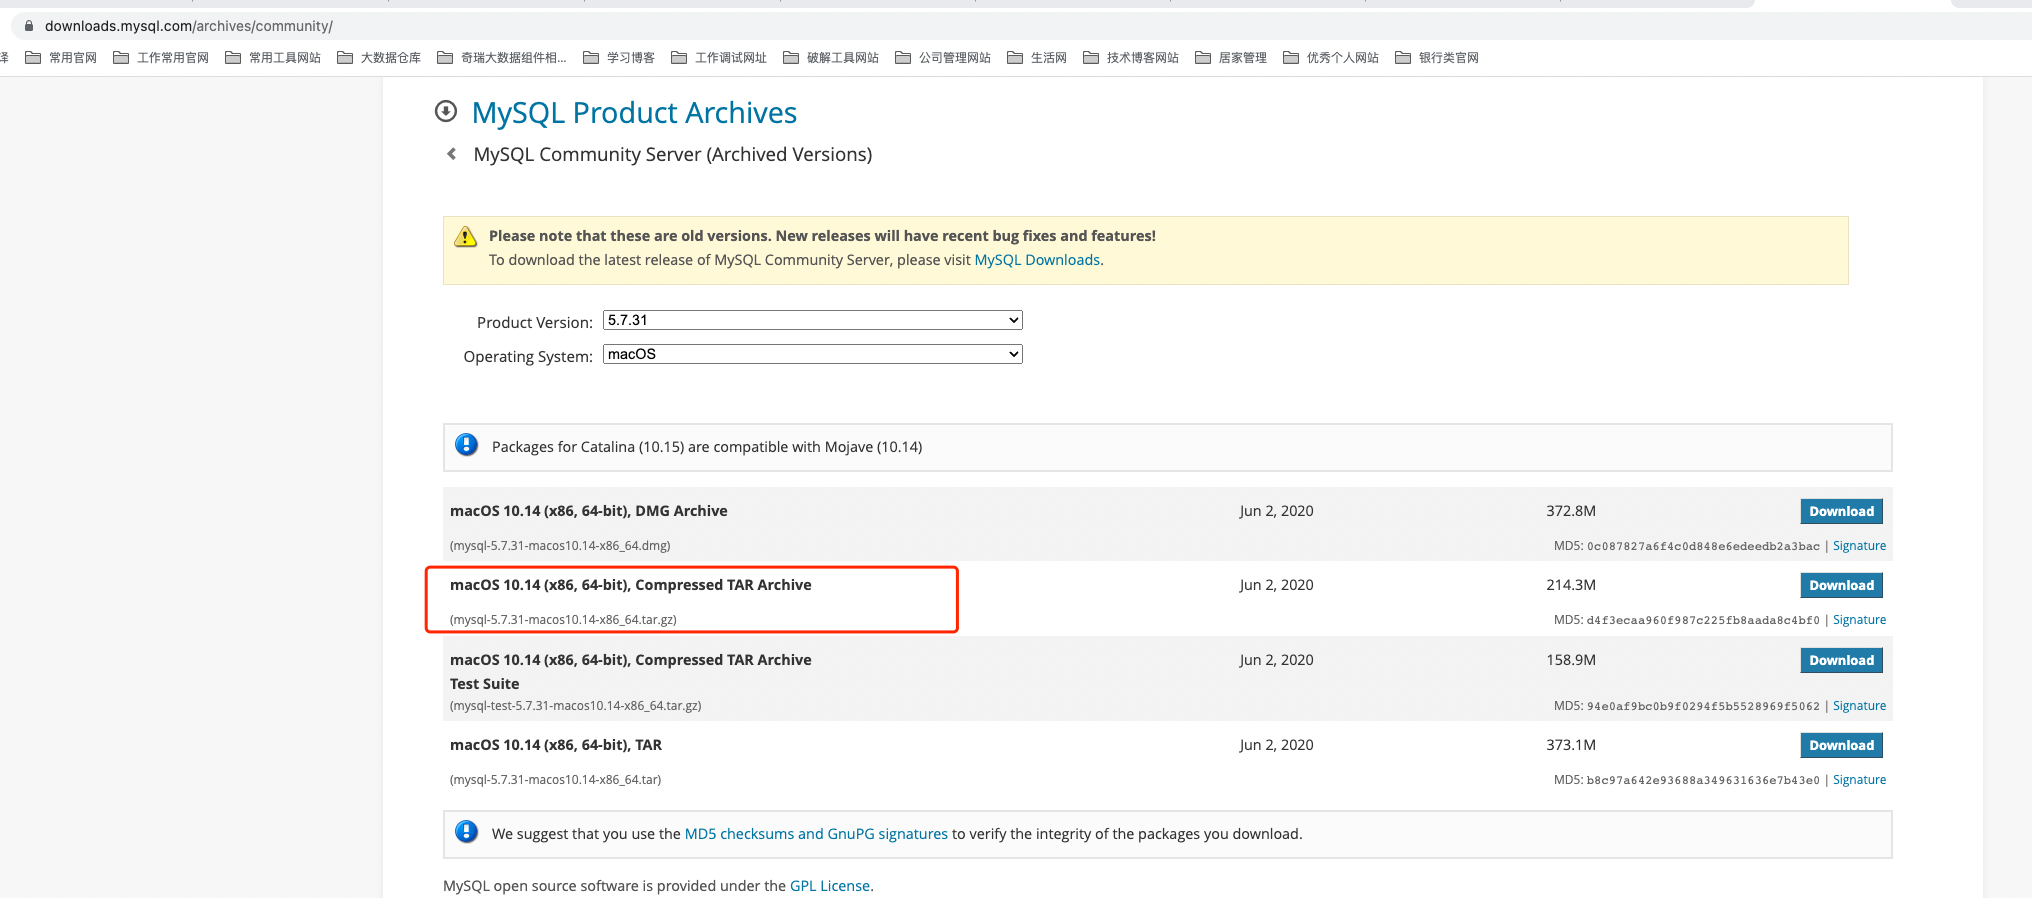This screenshot has height=898, width=2032.
Task: Click the yellow warning triangle icon
Action: pos(465,237)
